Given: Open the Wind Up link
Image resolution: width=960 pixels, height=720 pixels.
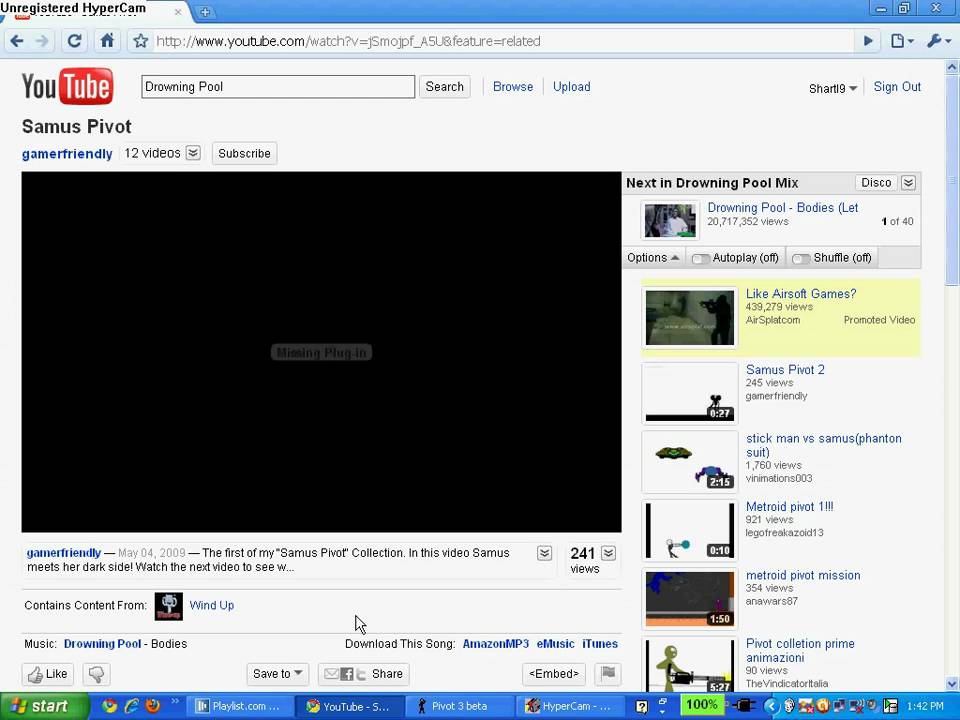Looking at the screenshot, I should (212, 606).
